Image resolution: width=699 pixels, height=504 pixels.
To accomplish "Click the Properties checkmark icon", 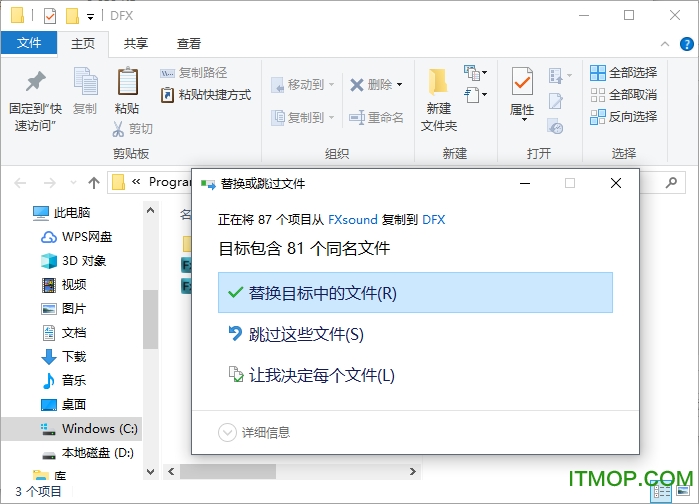I will [522, 81].
